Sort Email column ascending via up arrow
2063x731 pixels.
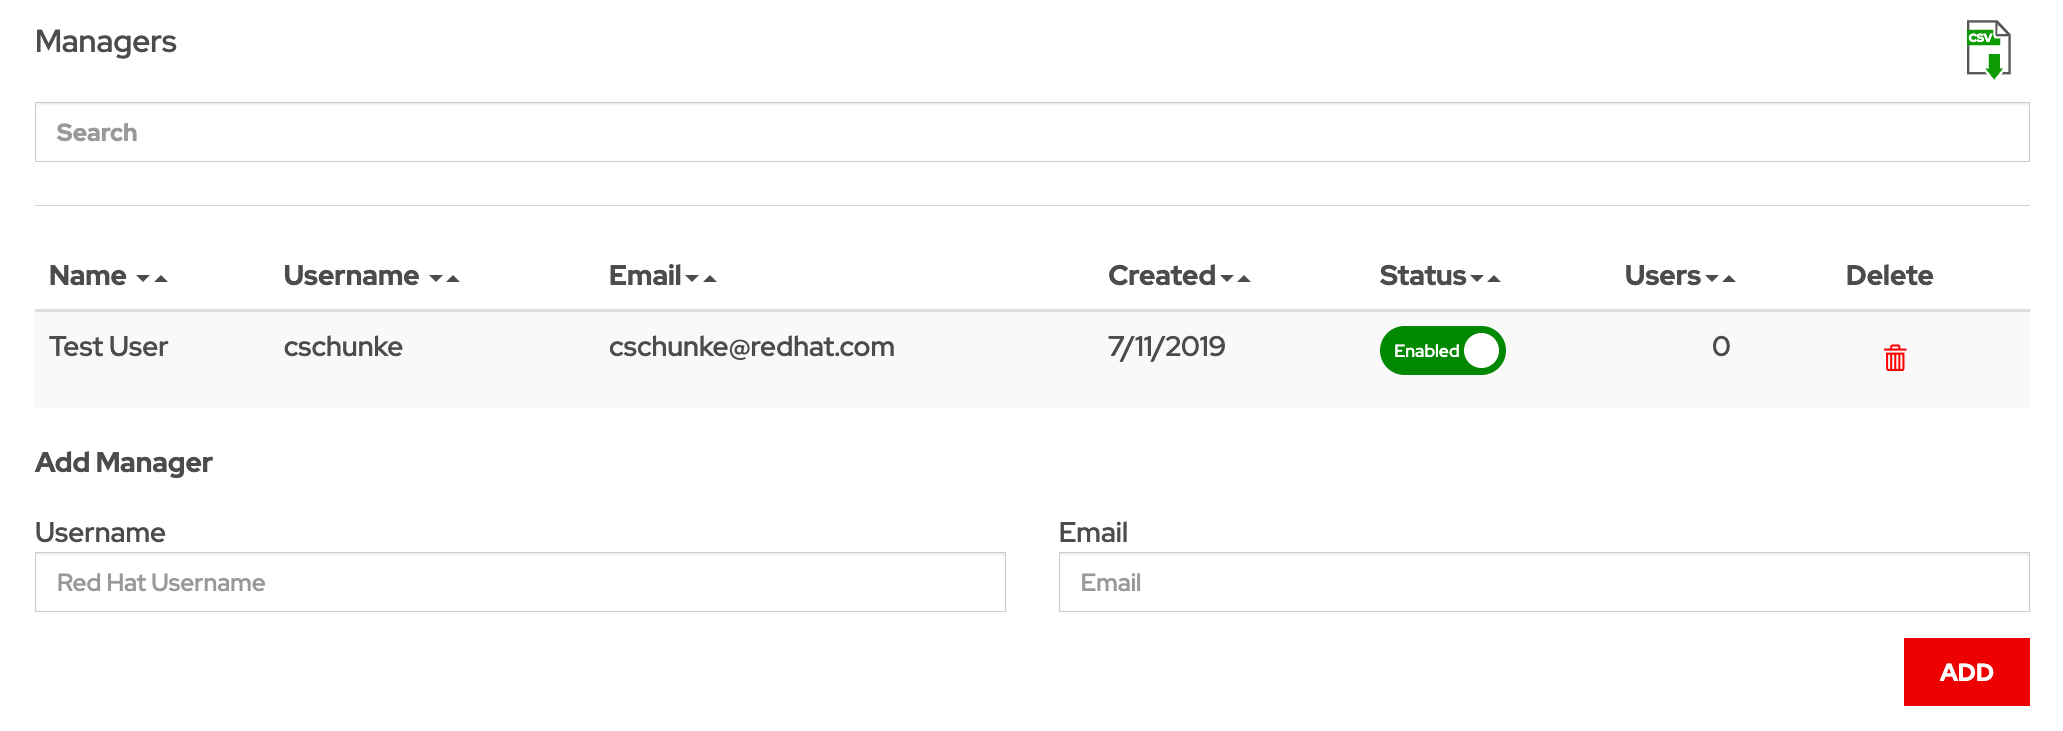click(710, 279)
